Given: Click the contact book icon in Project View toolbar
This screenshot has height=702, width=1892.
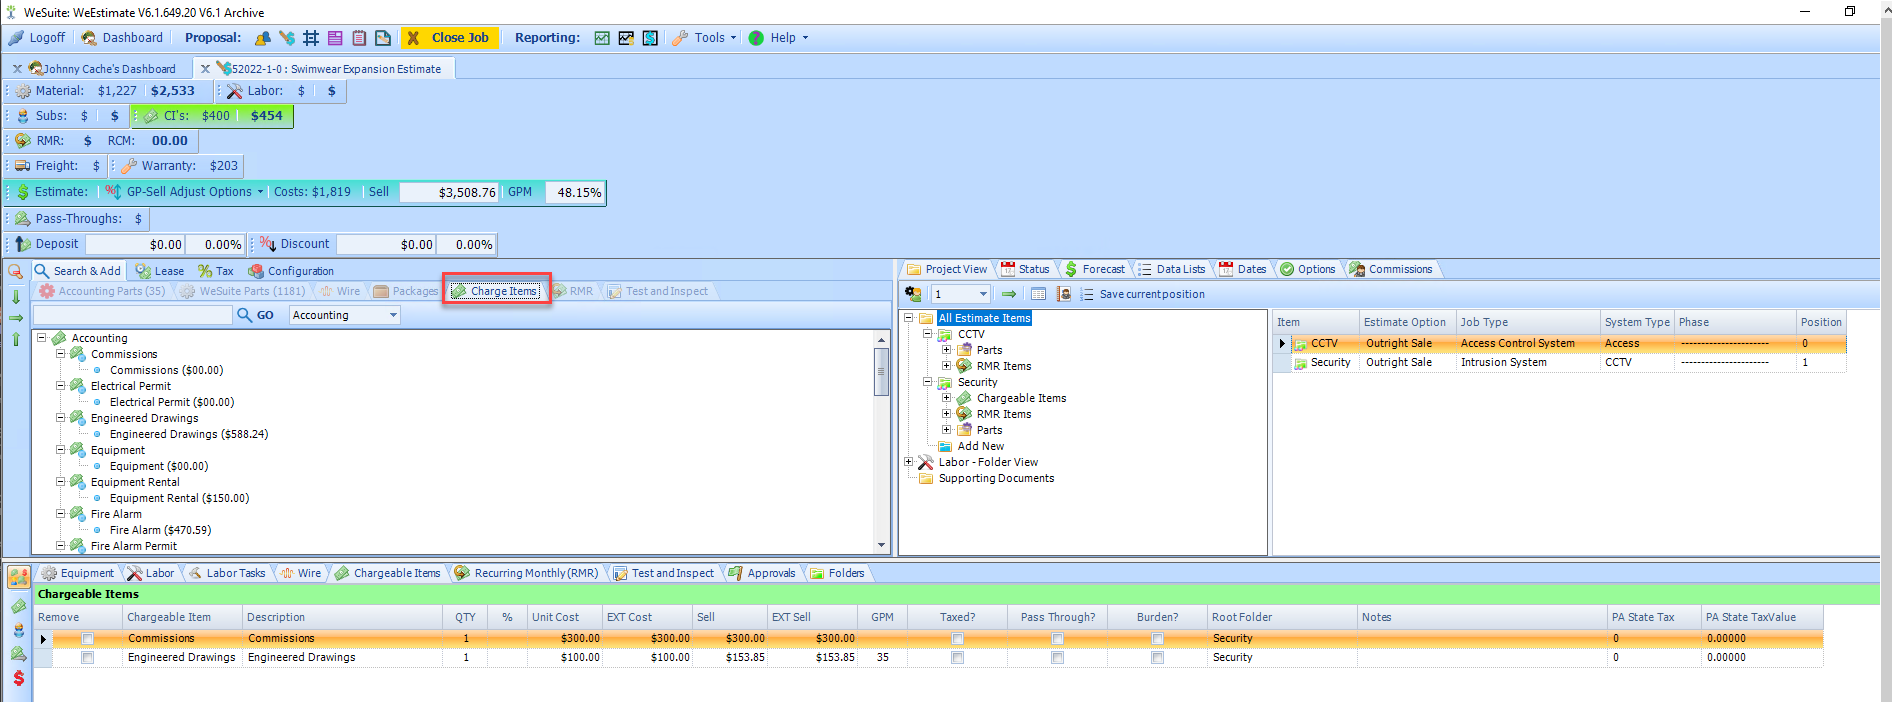Looking at the screenshot, I should point(1063,294).
